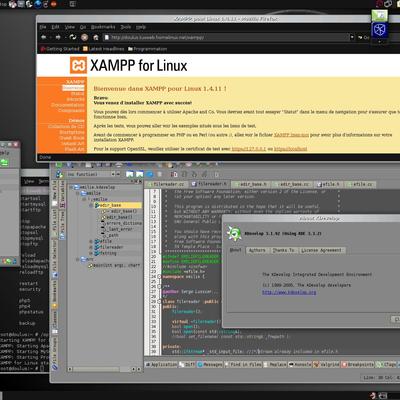400x400 pixels.
Task: Switch to edir_base.h editor tab
Action: click(252, 184)
